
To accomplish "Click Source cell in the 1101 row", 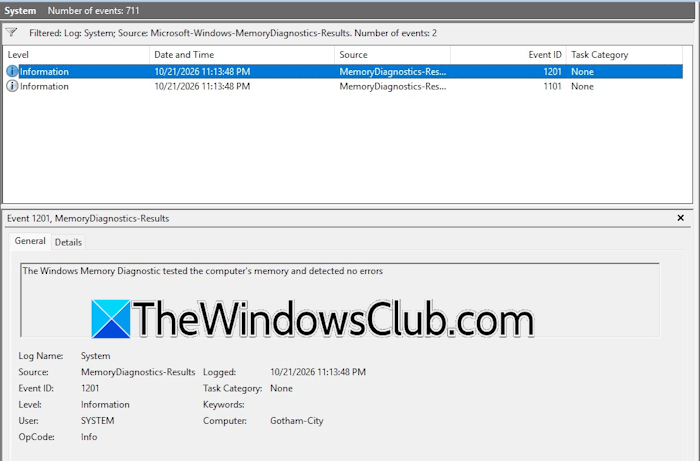I will point(392,86).
